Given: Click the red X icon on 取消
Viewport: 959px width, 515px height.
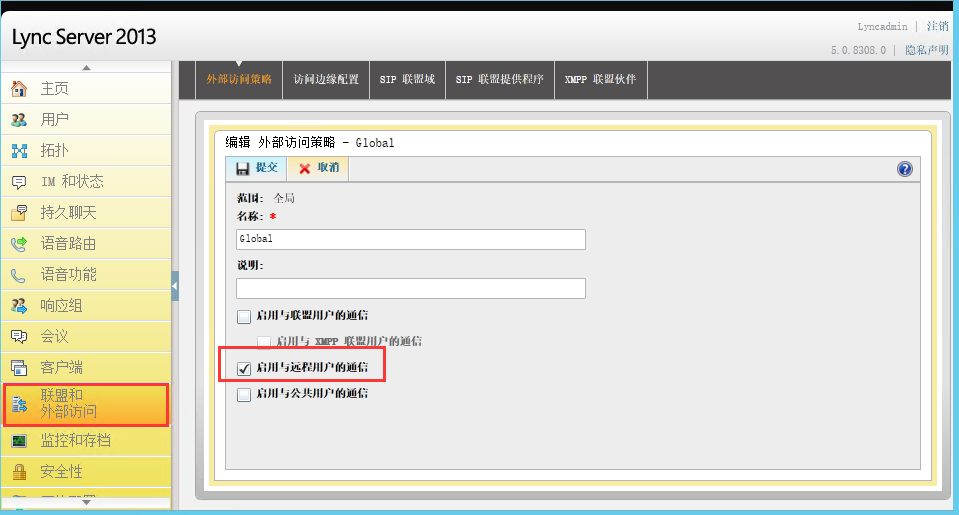Looking at the screenshot, I should tap(305, 169).
